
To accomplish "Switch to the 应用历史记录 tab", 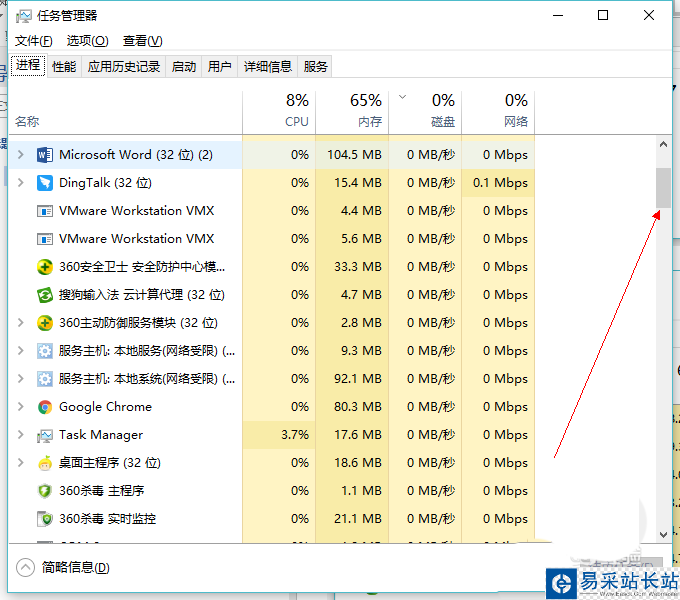I will click(x=124, y=67).
